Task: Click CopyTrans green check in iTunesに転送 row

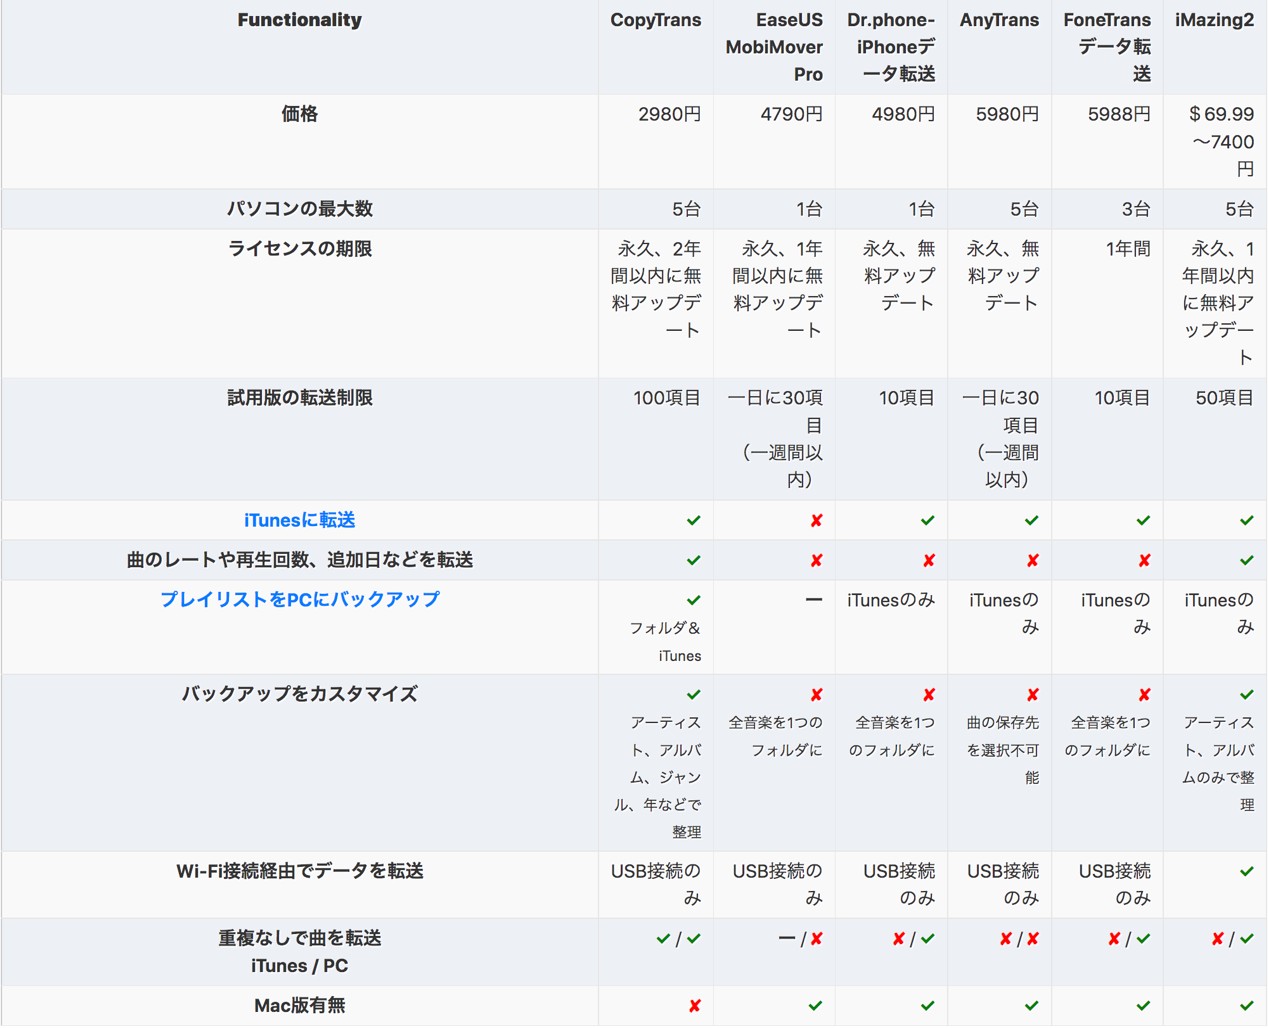Action: point(693,520)
